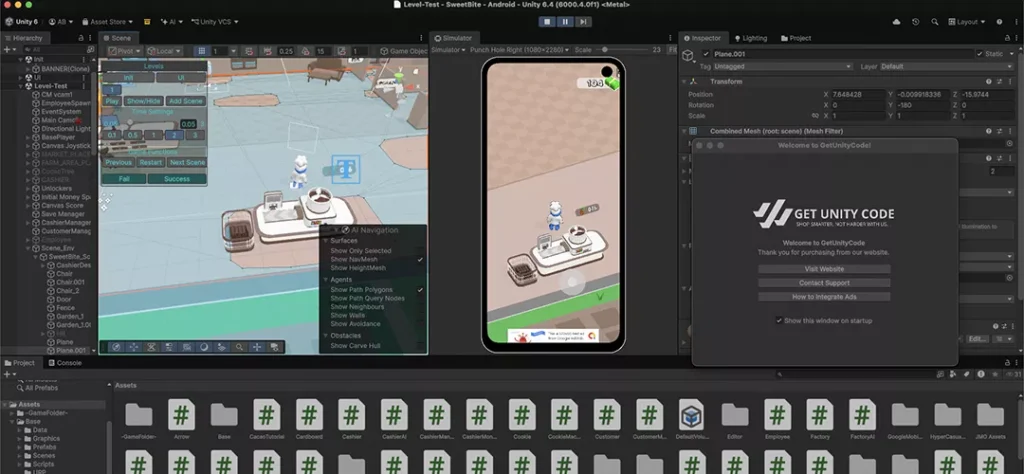Viewport: 1024px width, 474px height.
Task: Select AI Navigation compass tool in scene overlay
Action: tap(116, 347)
